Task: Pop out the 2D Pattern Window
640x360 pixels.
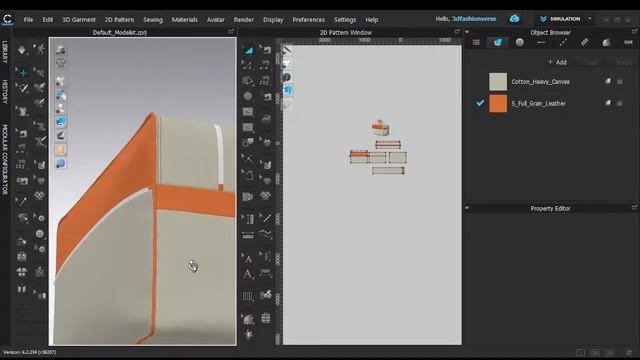Action: tap(457, 31)
